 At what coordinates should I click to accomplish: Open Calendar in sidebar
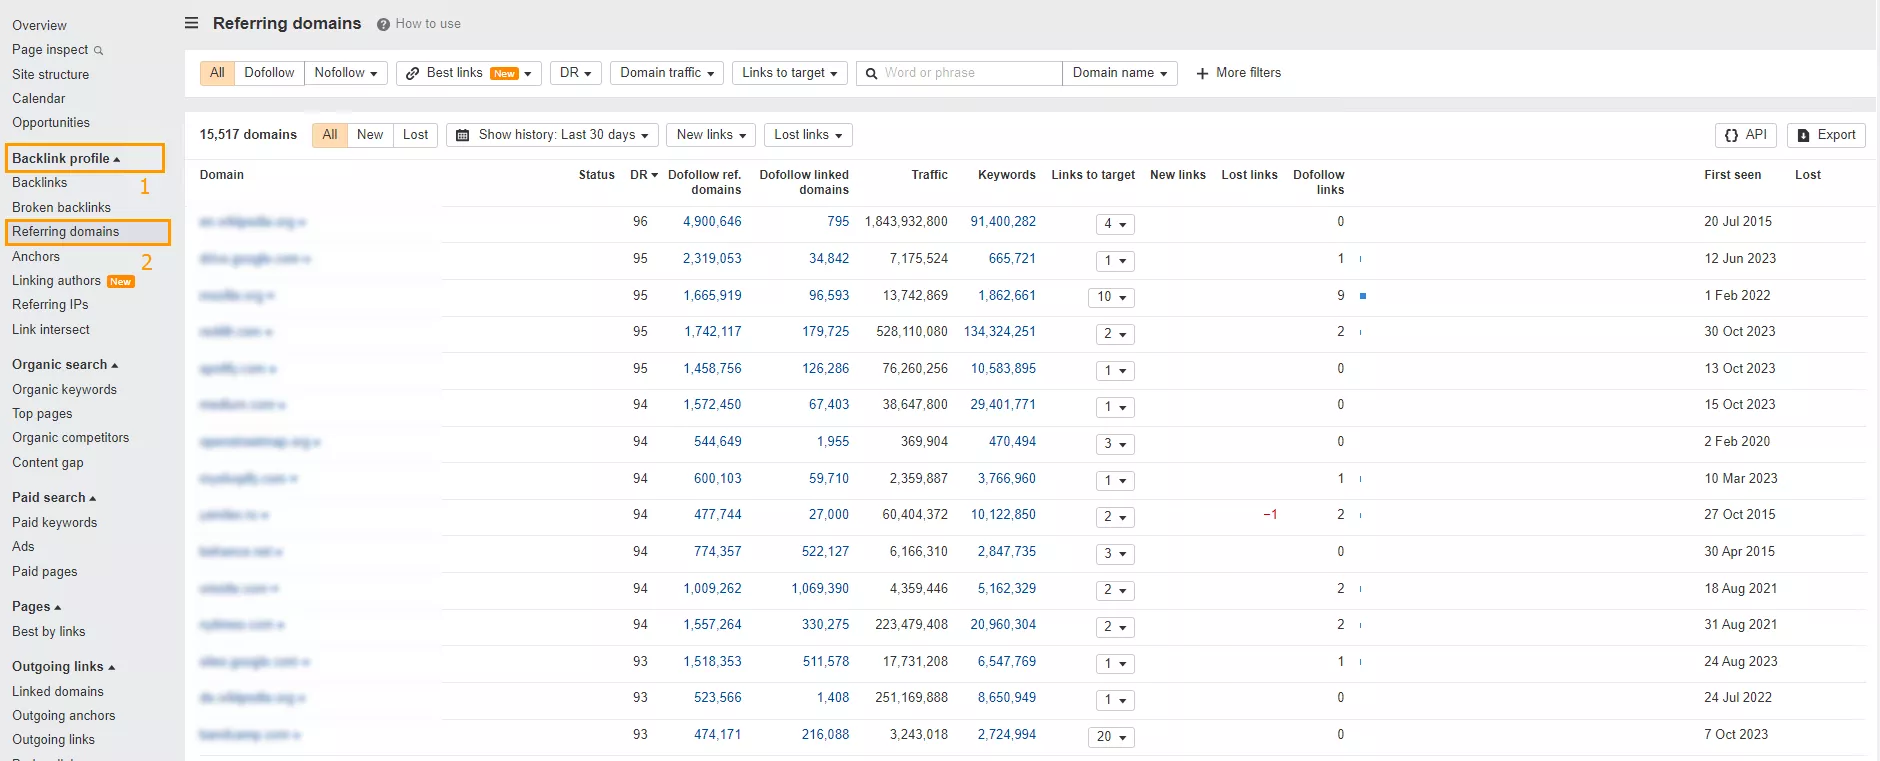(x=38, y=99)
